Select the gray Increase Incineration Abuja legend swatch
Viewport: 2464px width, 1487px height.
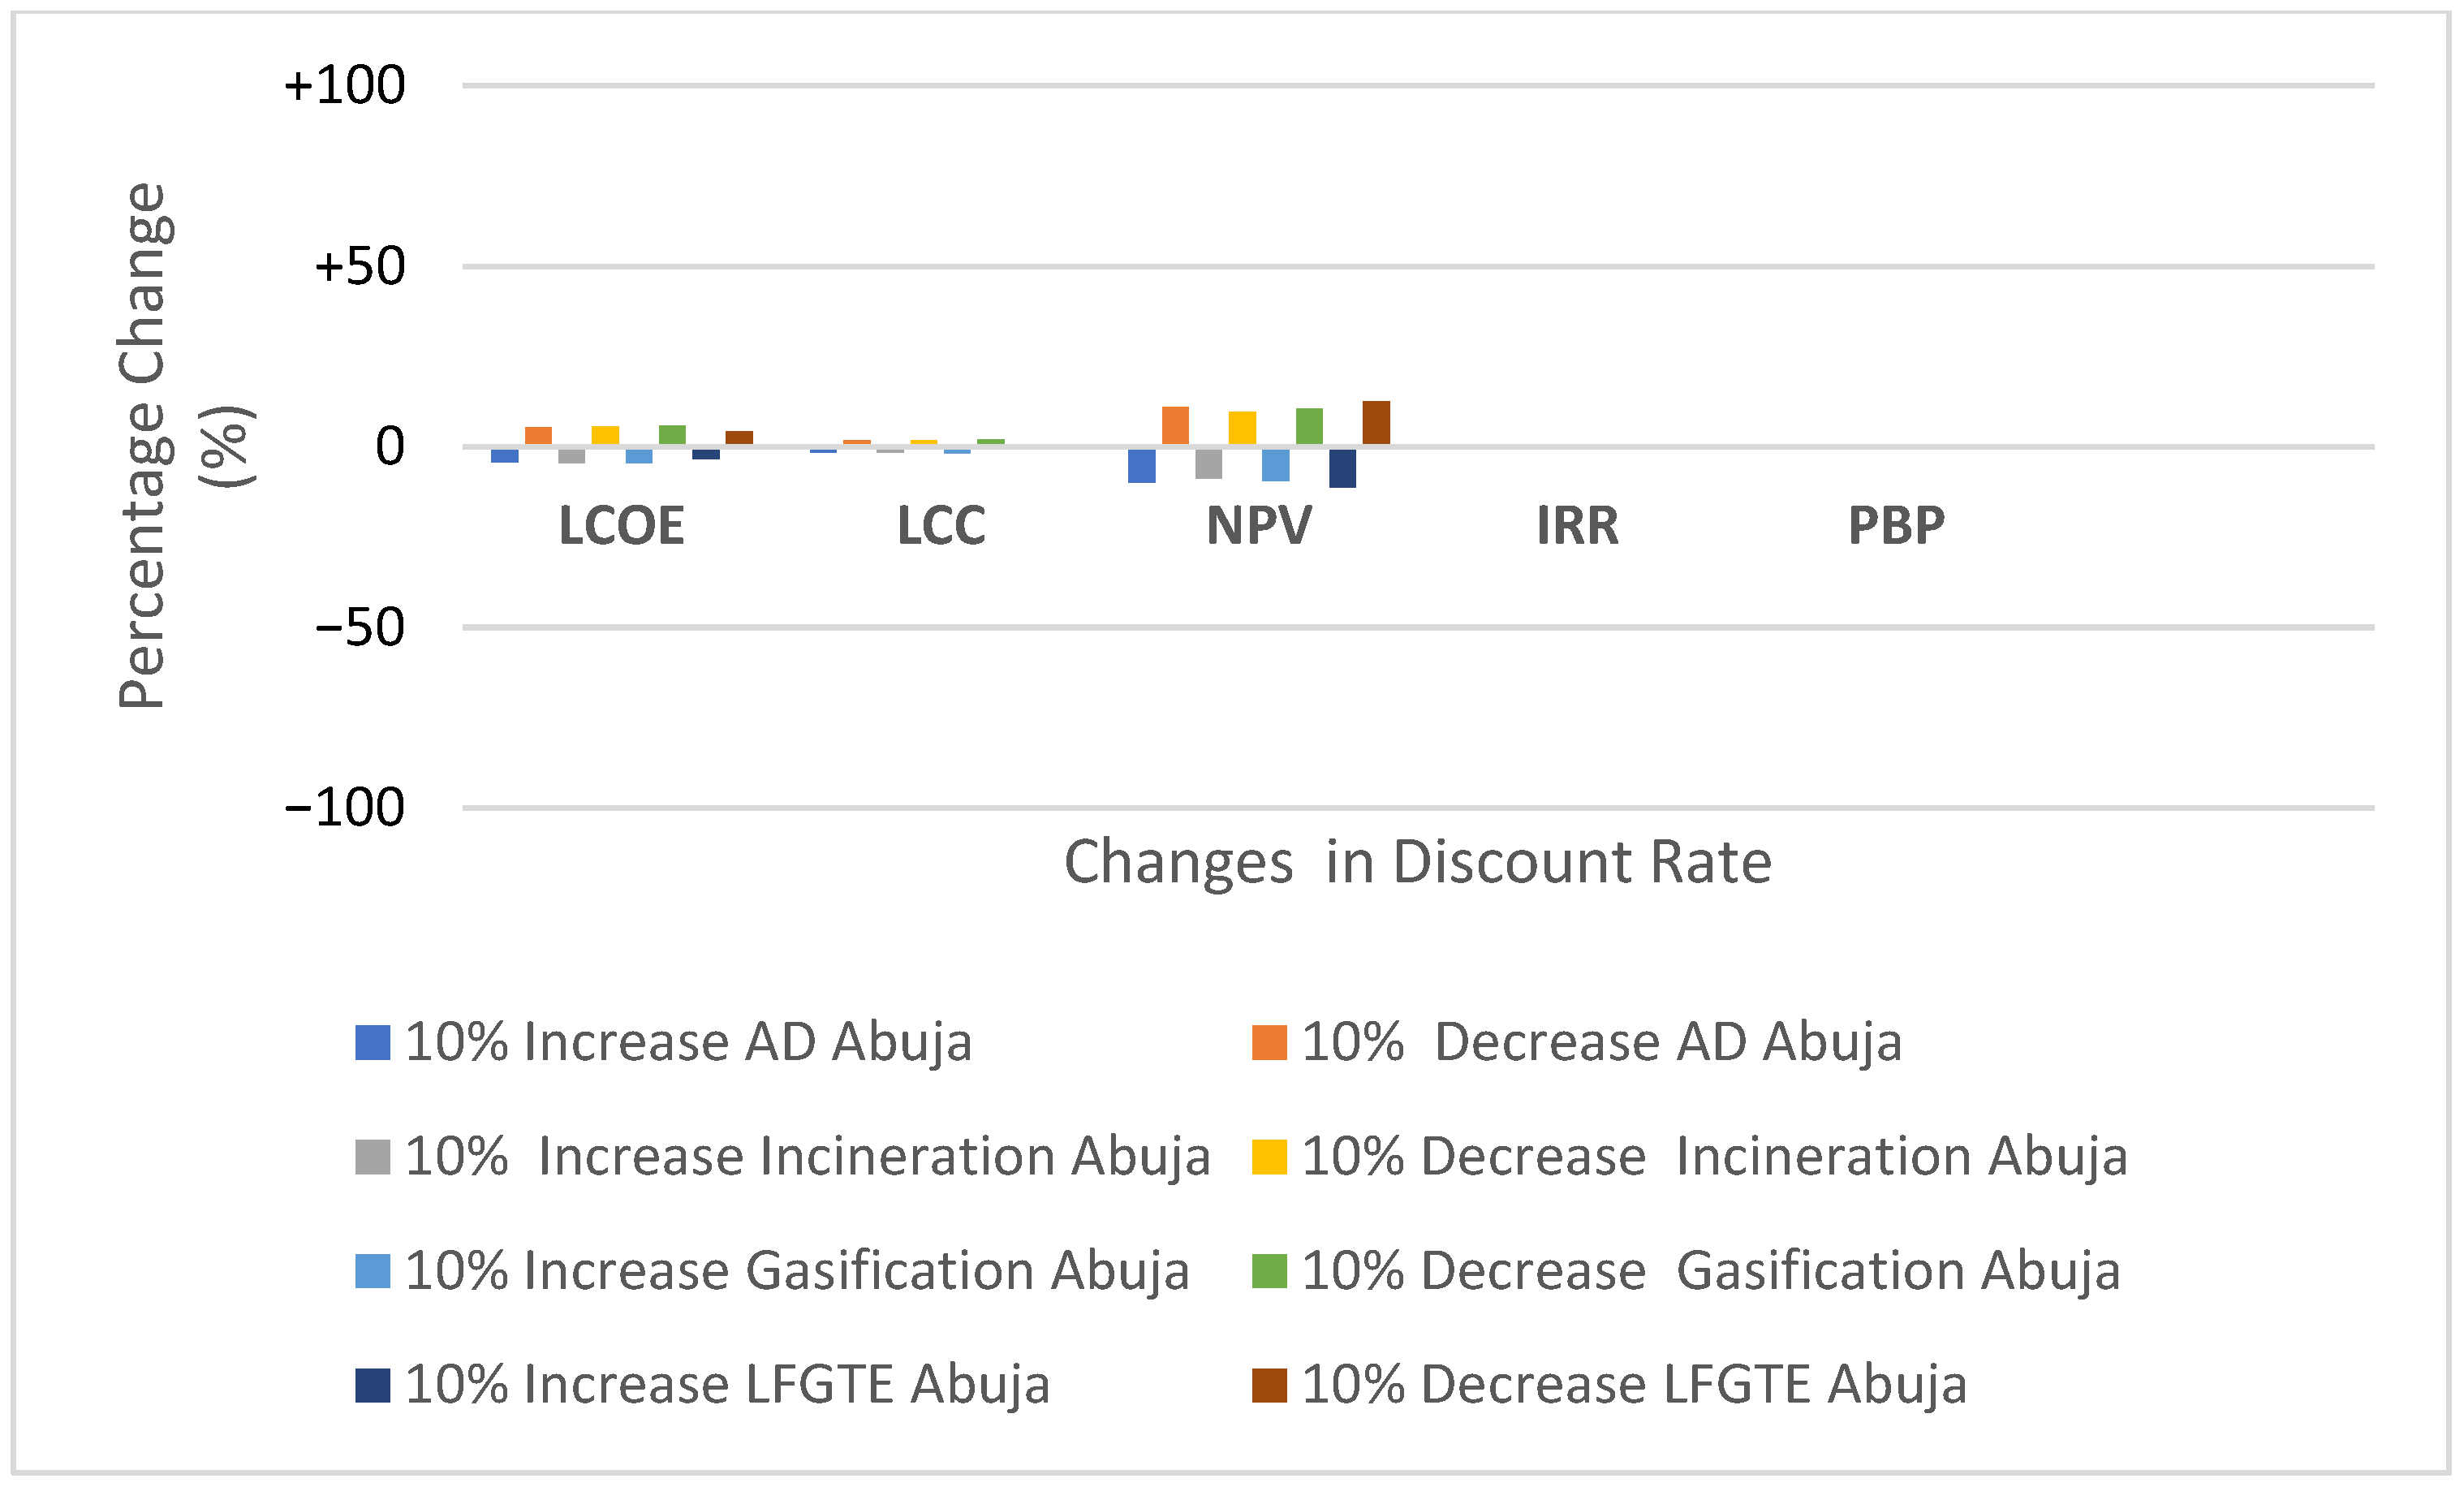coord(372,1157)
